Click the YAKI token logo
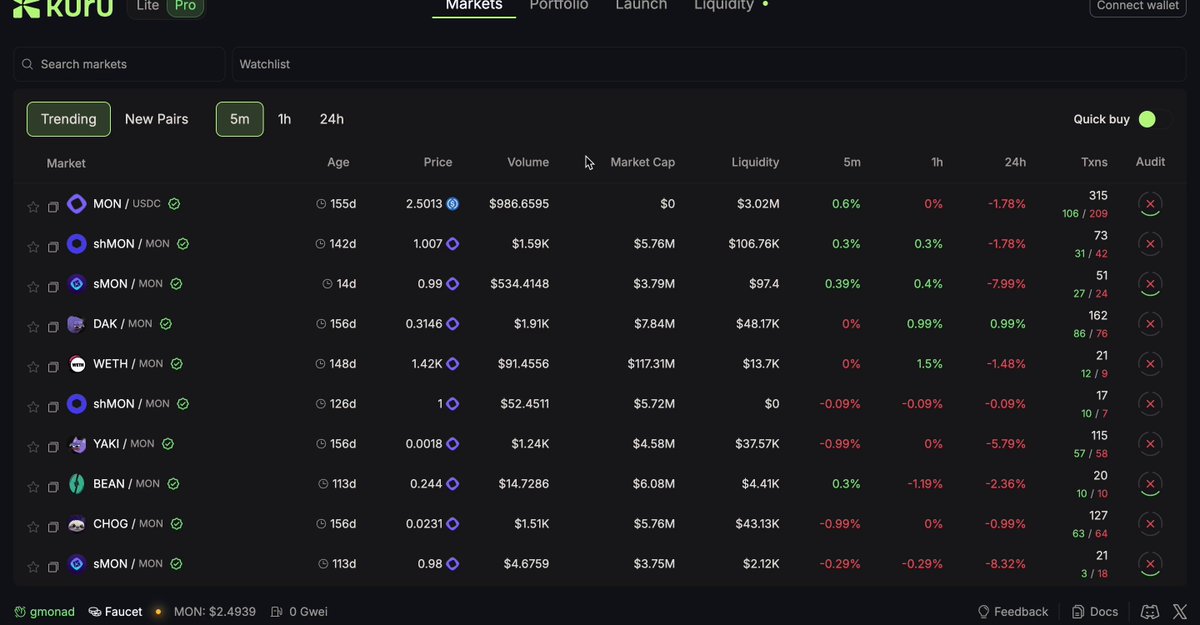Screen dimensions: 1200x625 tap(77, 444)
